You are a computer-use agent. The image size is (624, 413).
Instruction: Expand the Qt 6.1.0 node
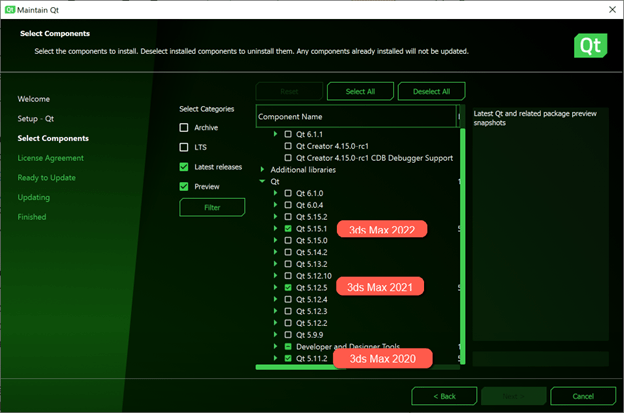pyautogui.click(x=275, y=193)
